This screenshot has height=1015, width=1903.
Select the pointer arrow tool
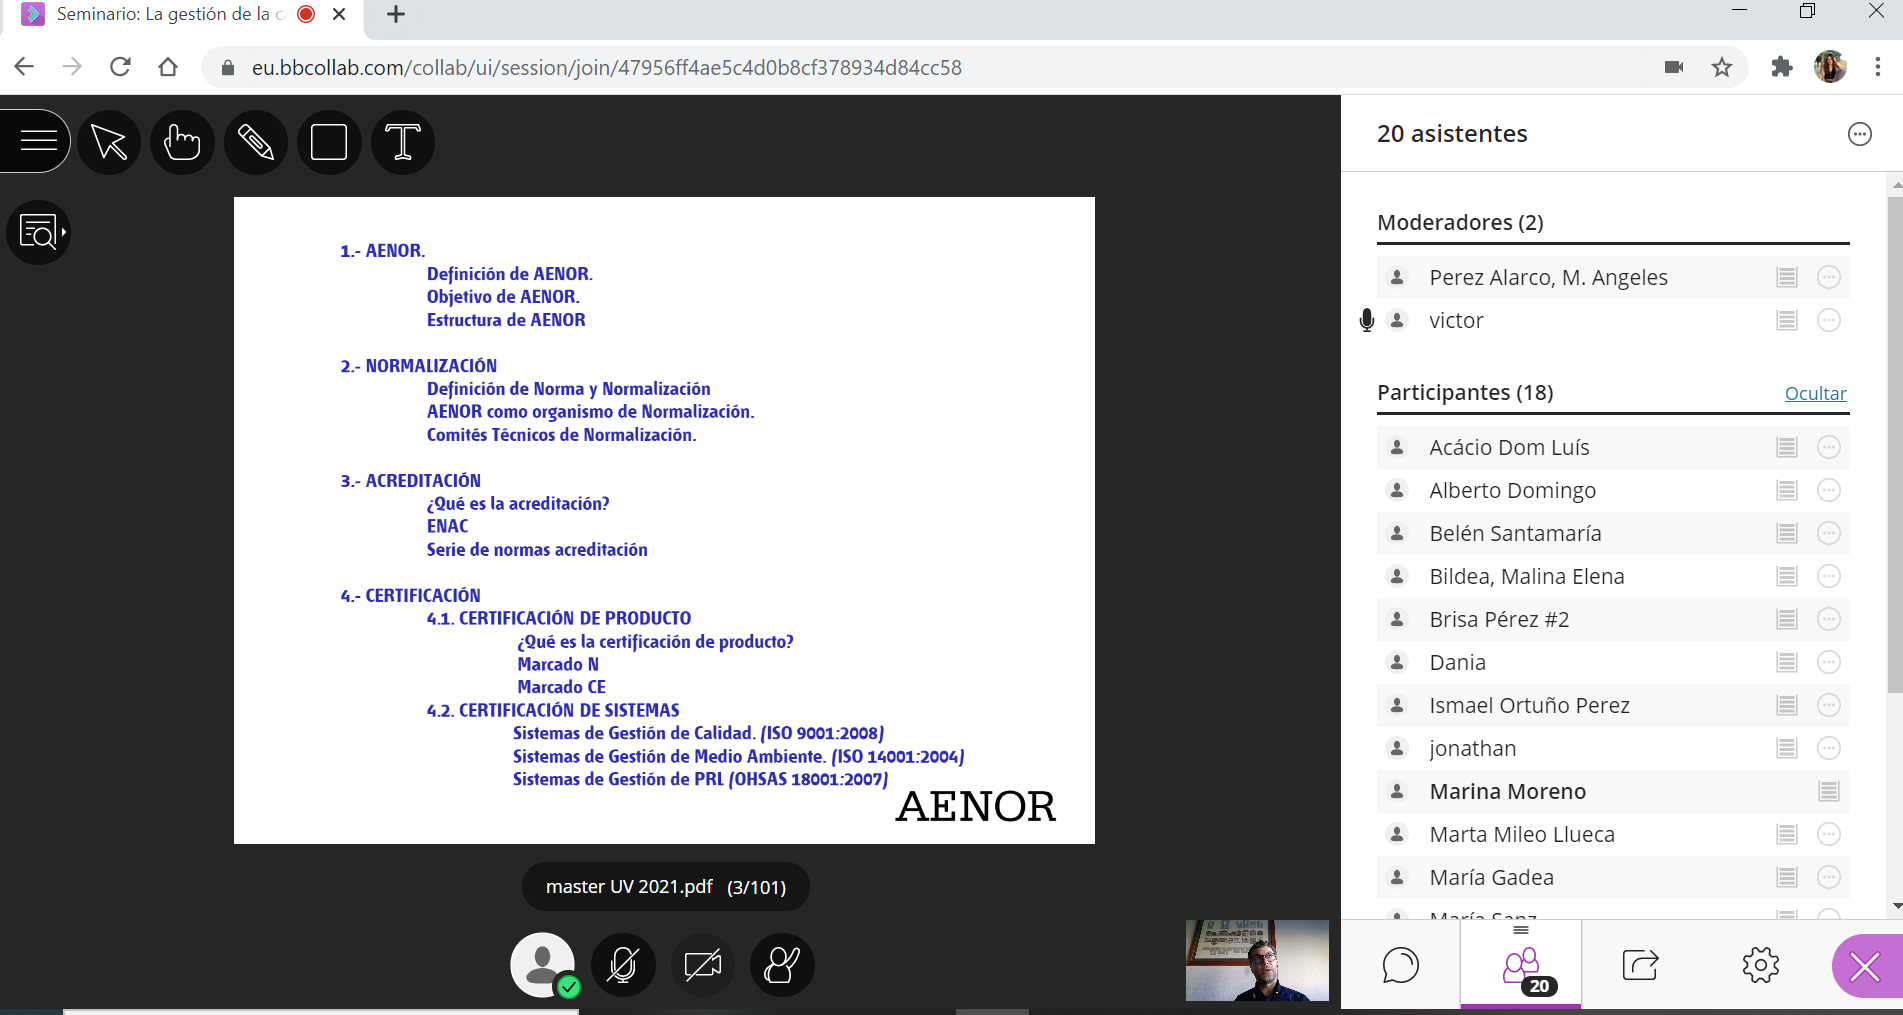click(x=109, y=142)
